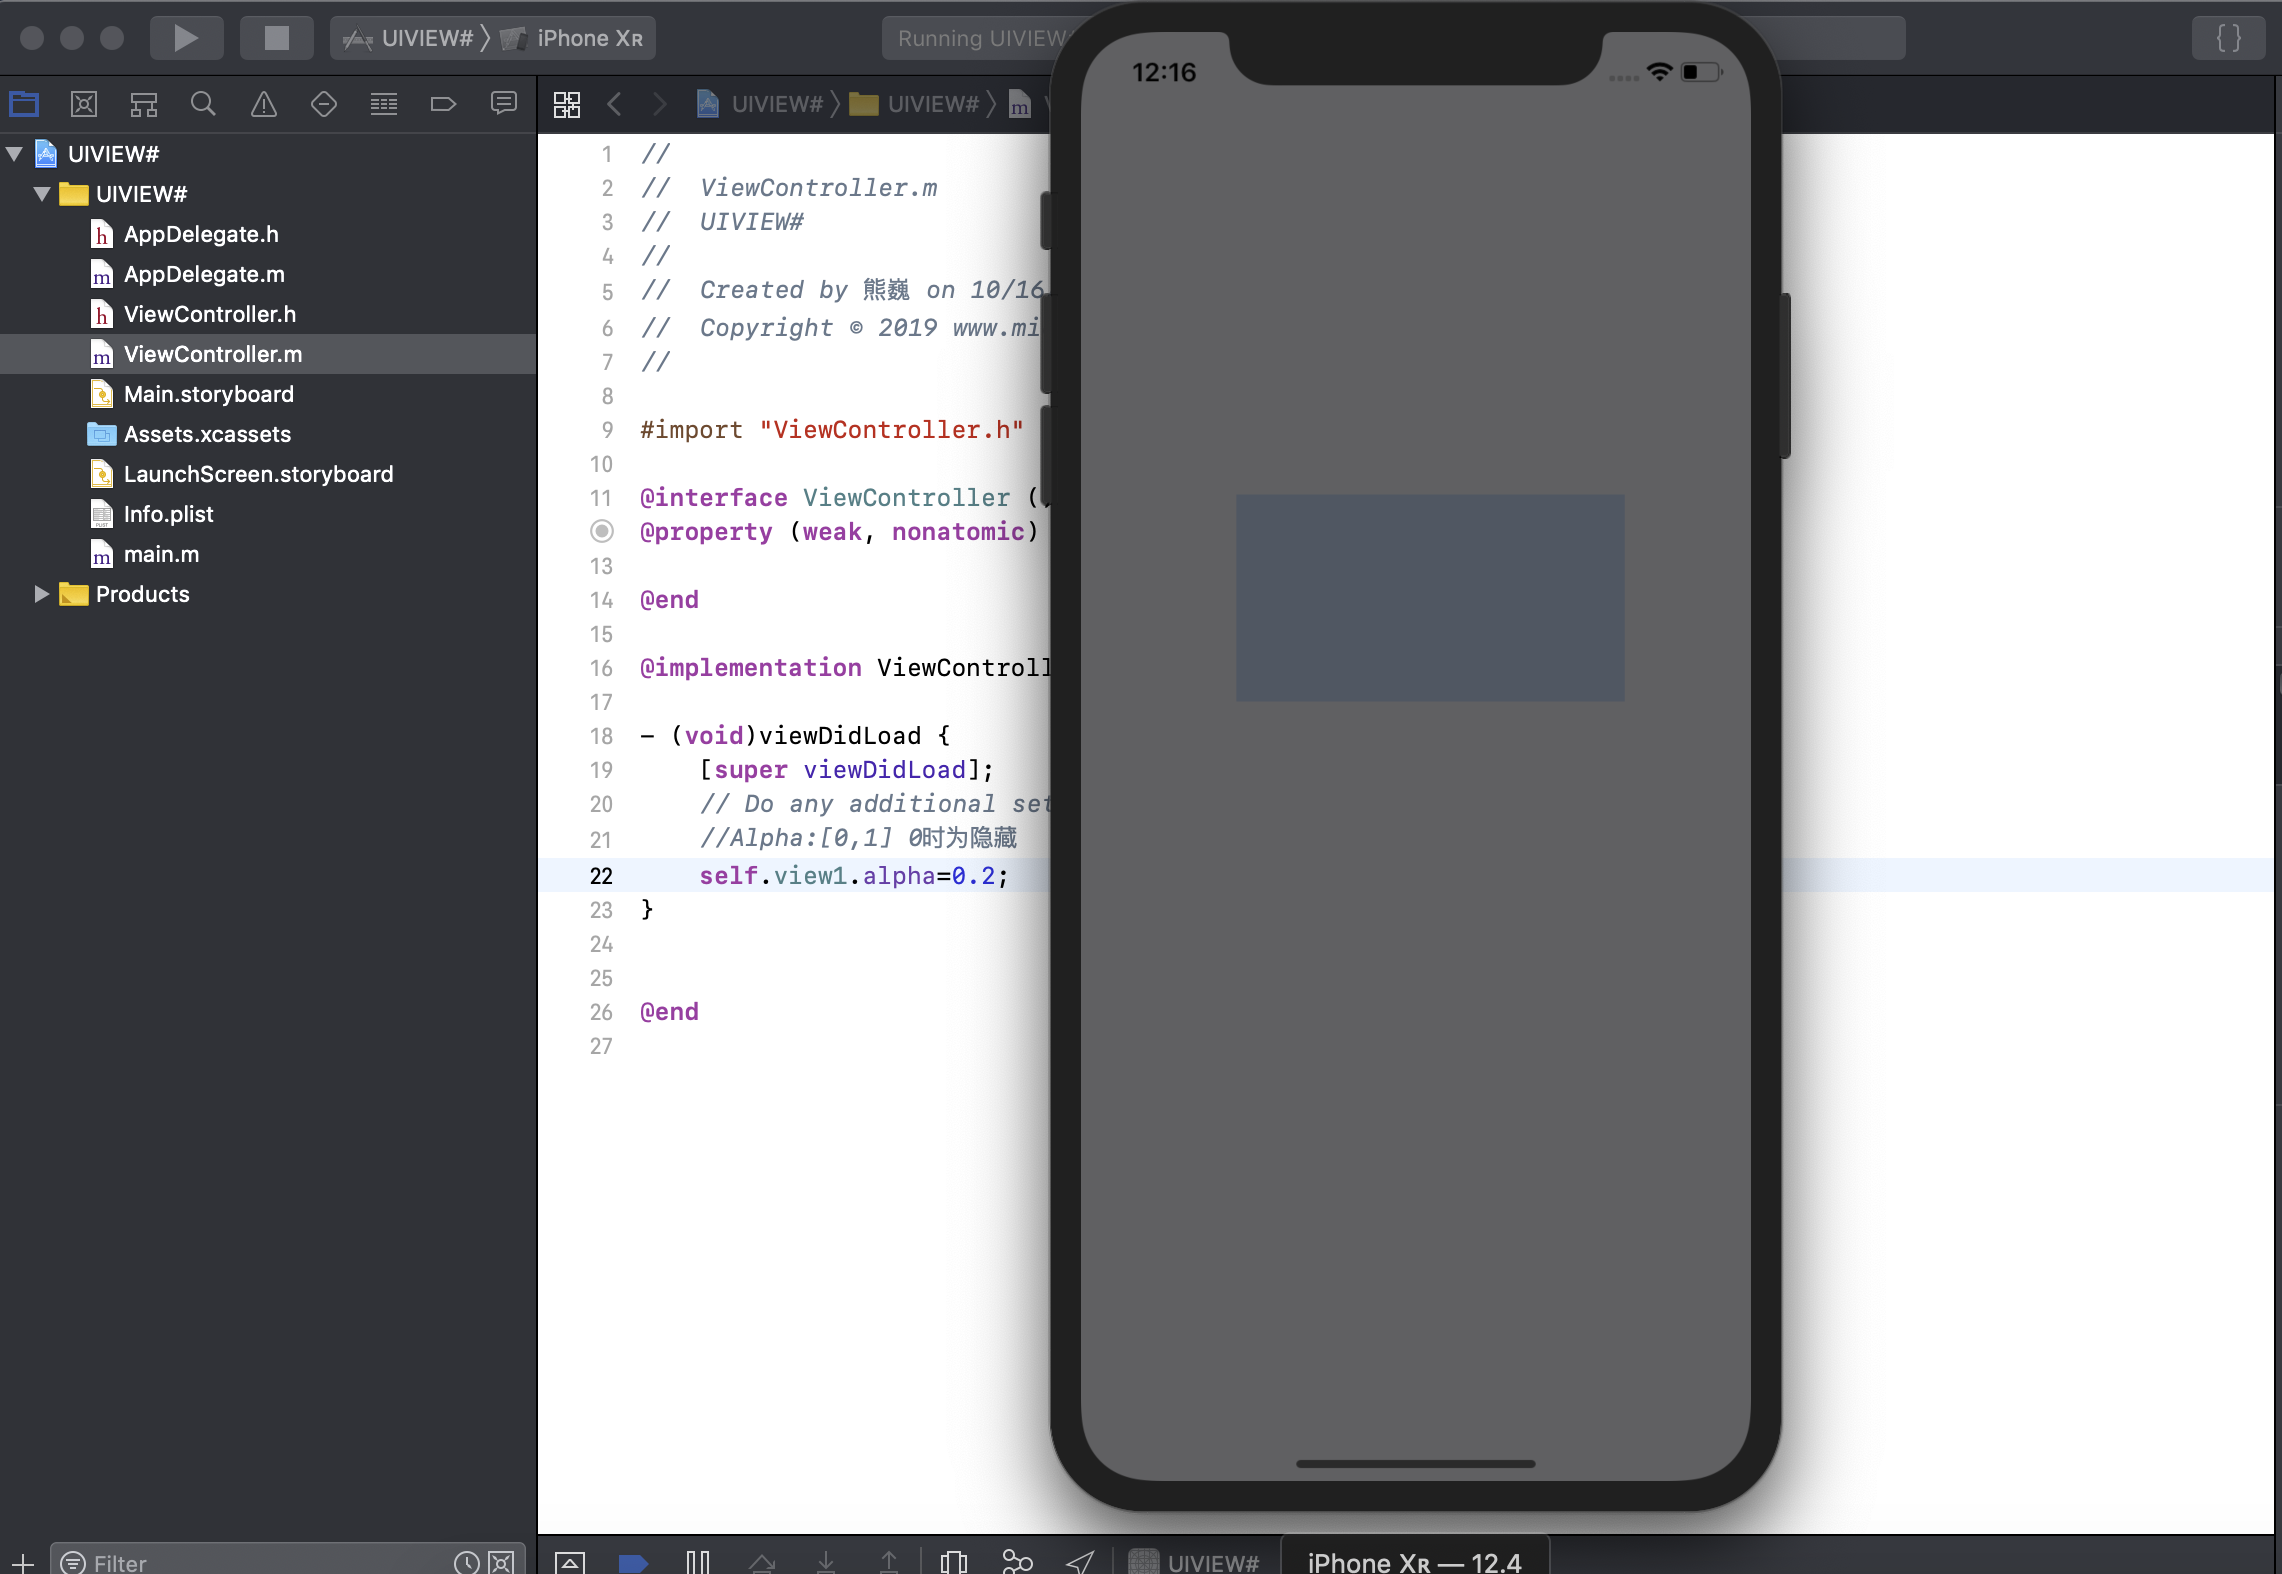
Task: Select AppDelegate.h in the navigator
Action: pos(185,234)
